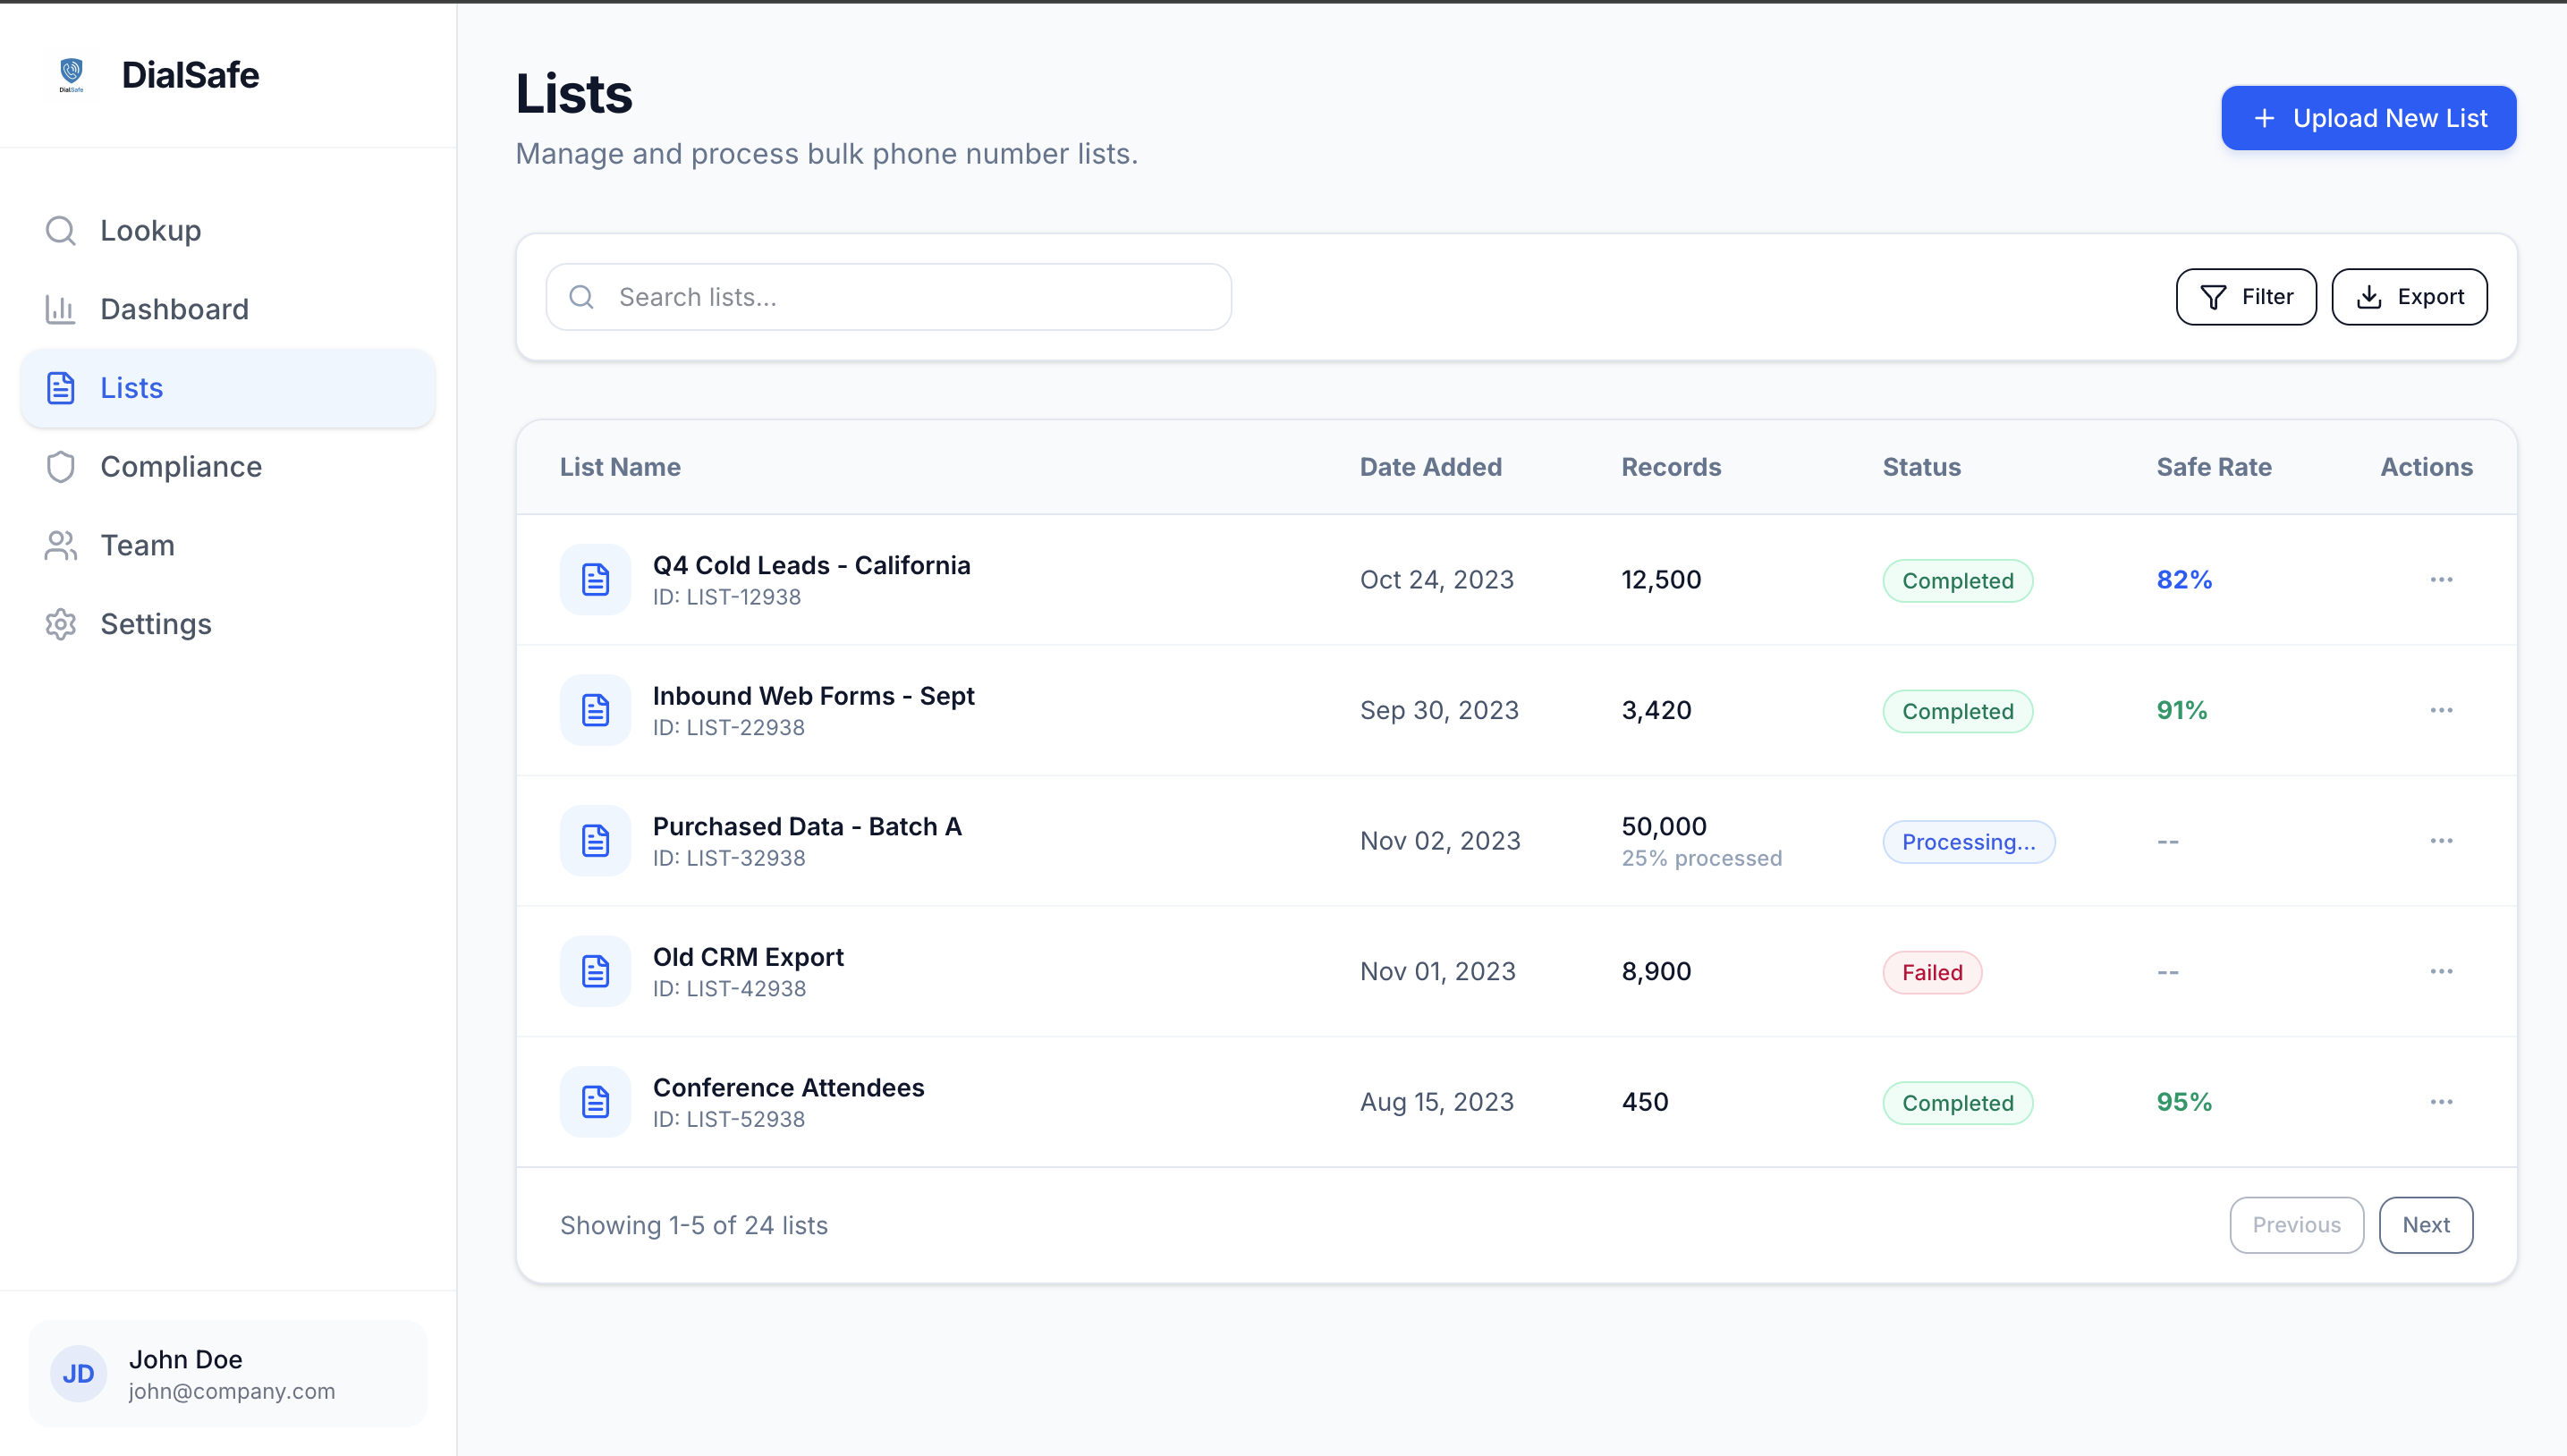The image size is (2567, 1456).
Task: Switch to the Dashboard section
Action: pyautogui.click(x=175, y=309)
